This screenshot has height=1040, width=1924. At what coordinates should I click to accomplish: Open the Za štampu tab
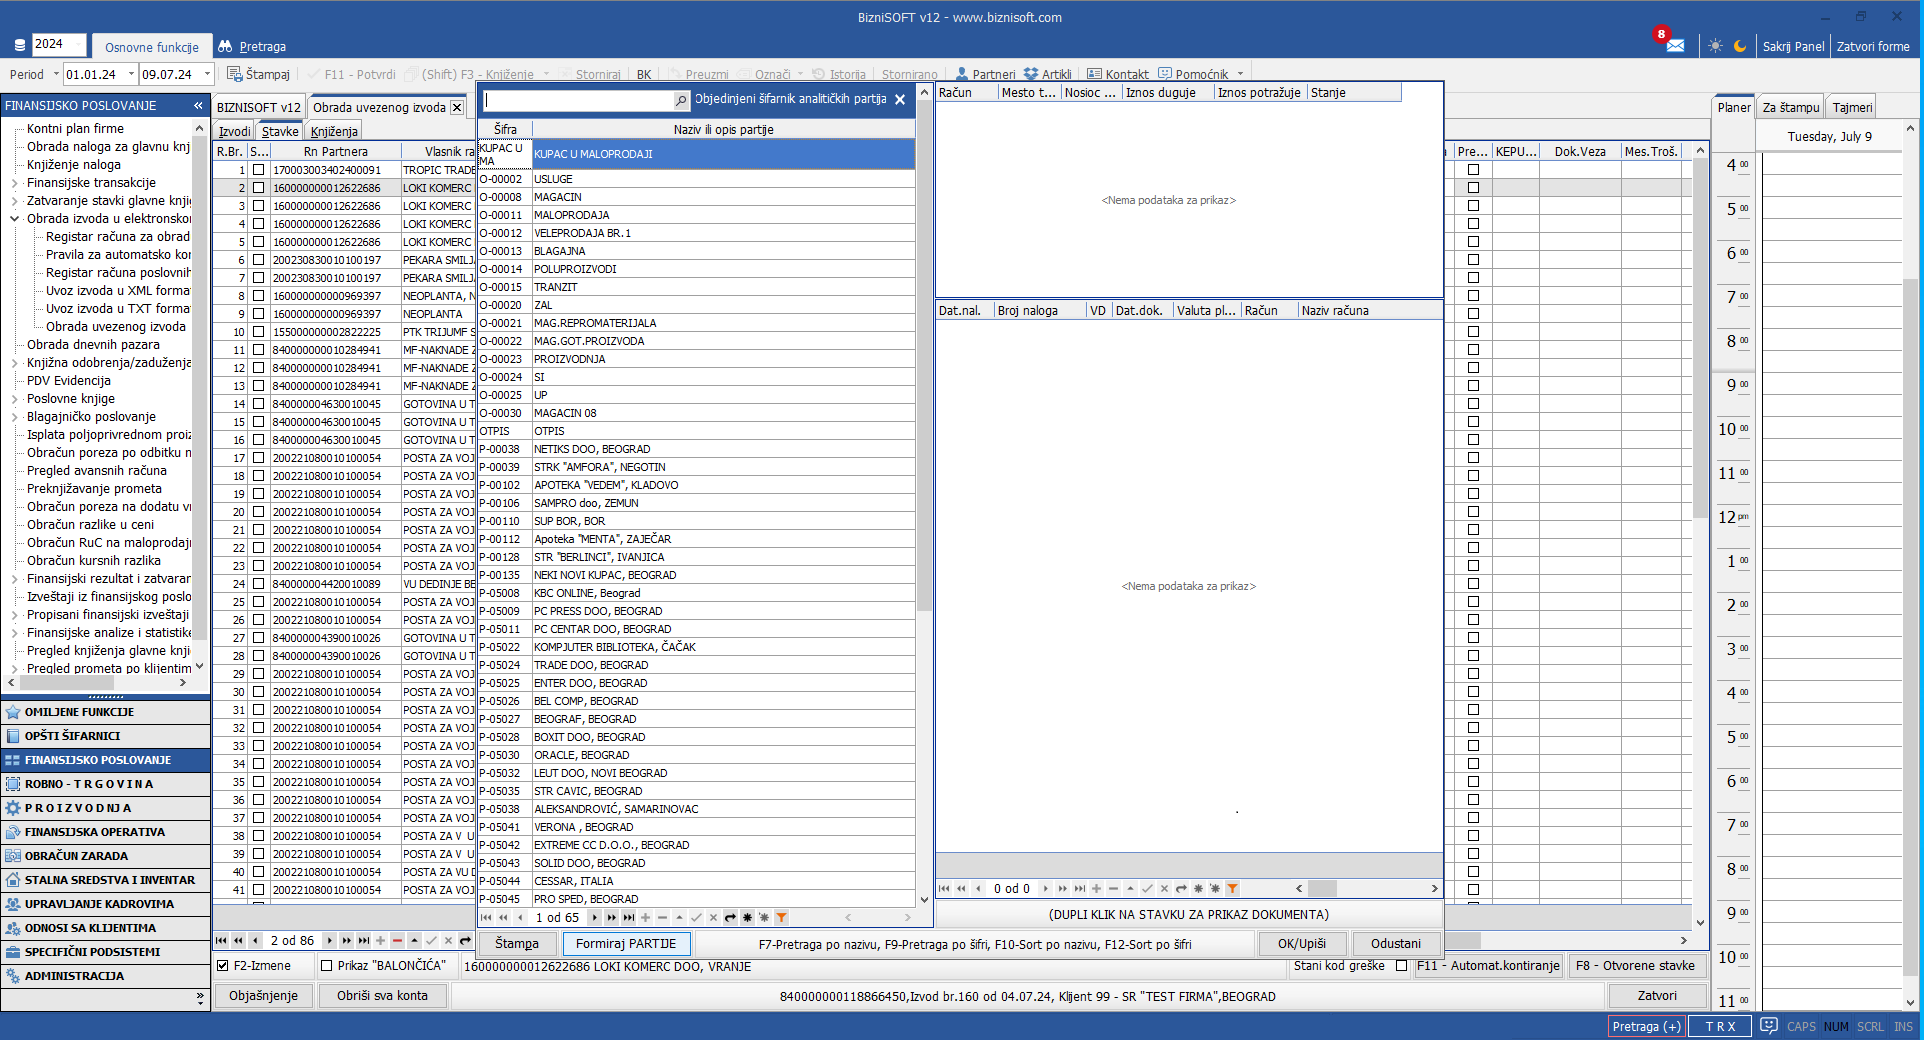[x=1790, y=107]
